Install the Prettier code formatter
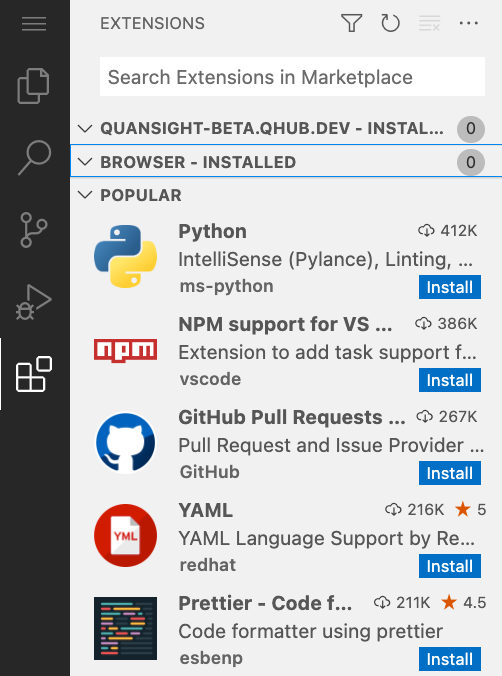 (x=450, y=659)
